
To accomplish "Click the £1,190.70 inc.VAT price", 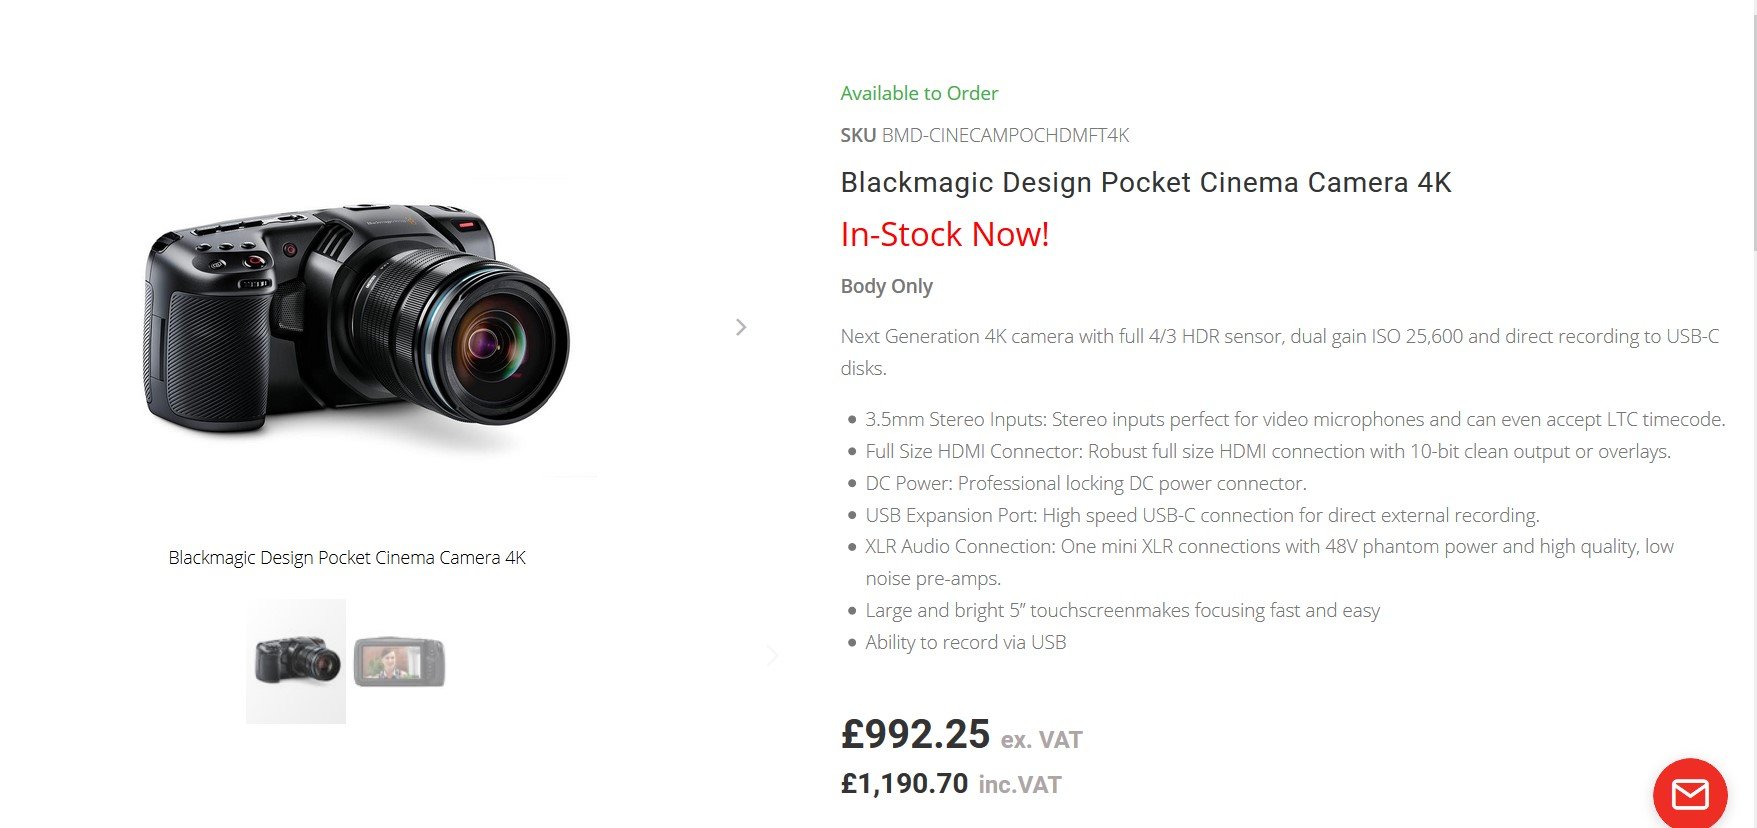I will point(951,784).
